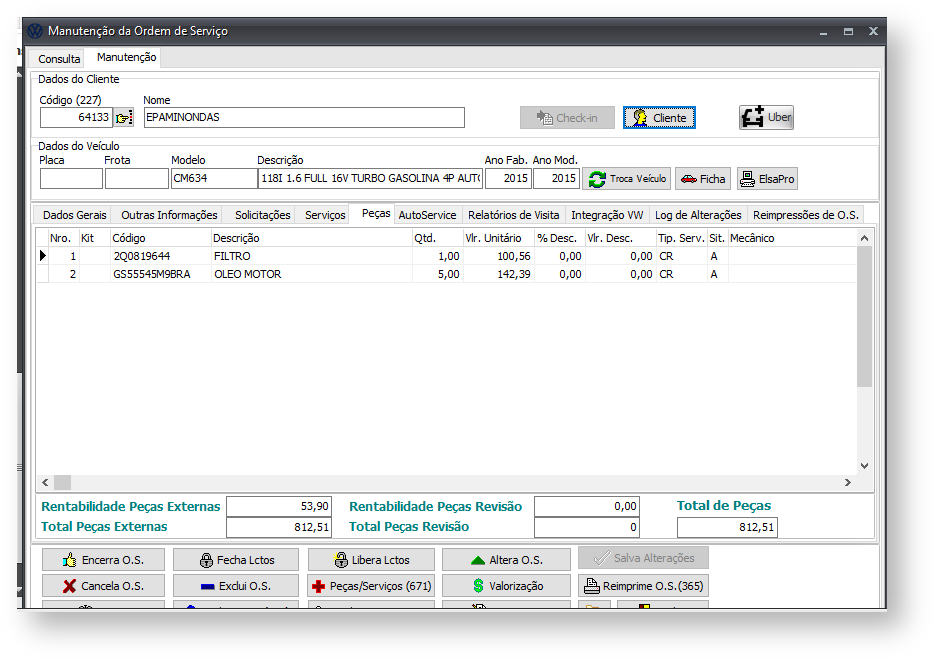
Task: Click the Nome input field
Action: (304, 118)
